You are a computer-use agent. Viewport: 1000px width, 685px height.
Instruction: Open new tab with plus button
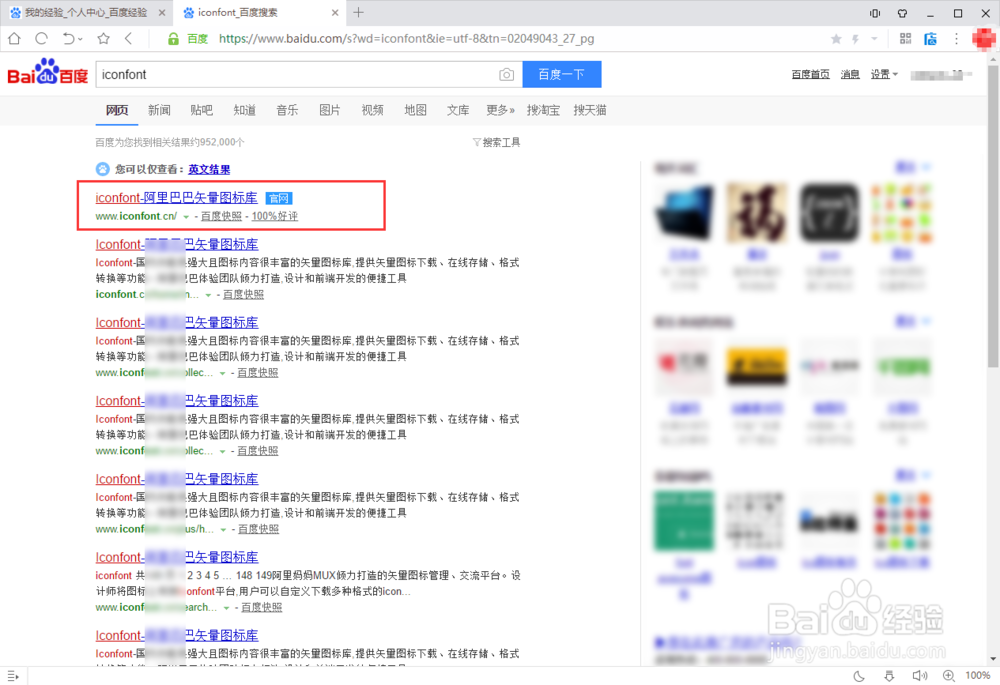click(358, 12)
